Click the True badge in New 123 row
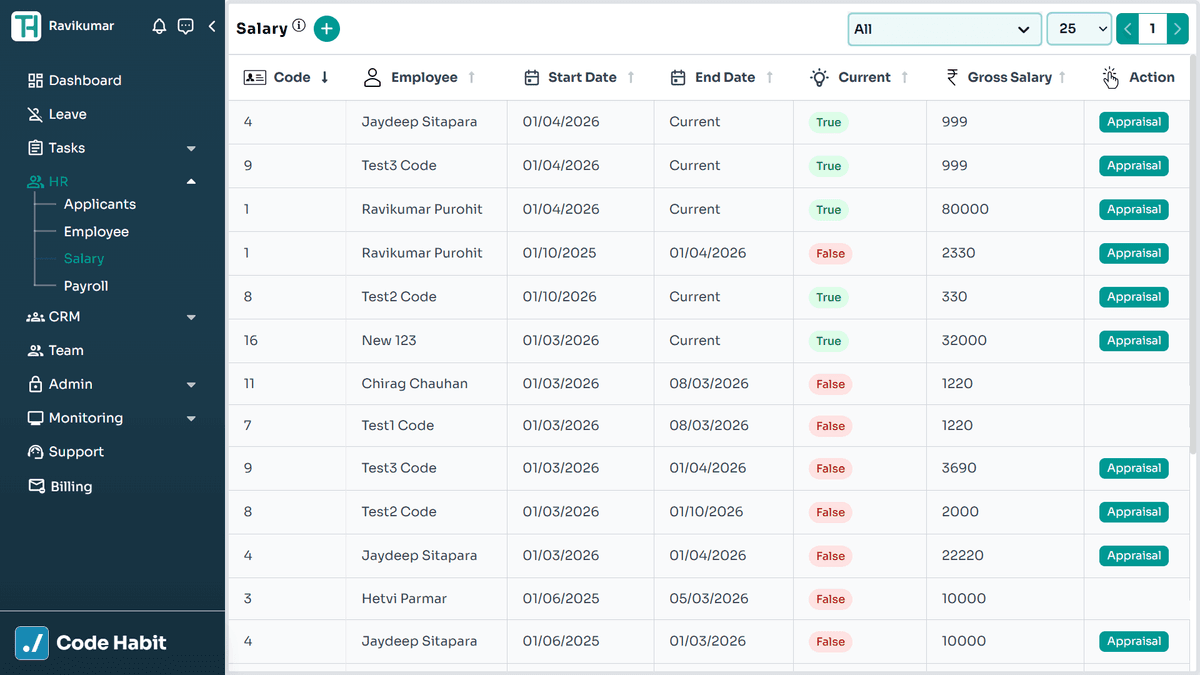This screenshot has width=1200, height=675. [x=829, y=341]
